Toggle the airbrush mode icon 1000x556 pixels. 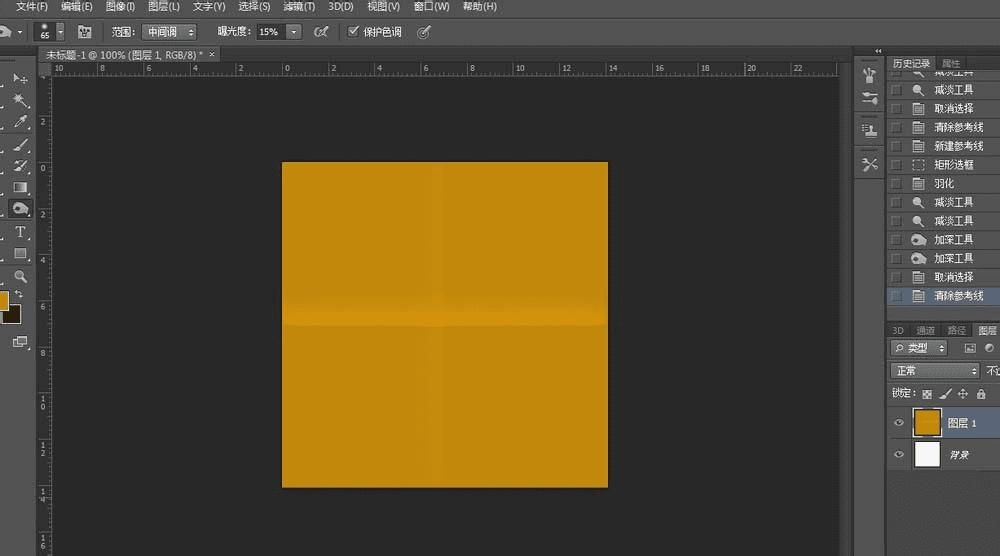point(321,32)
